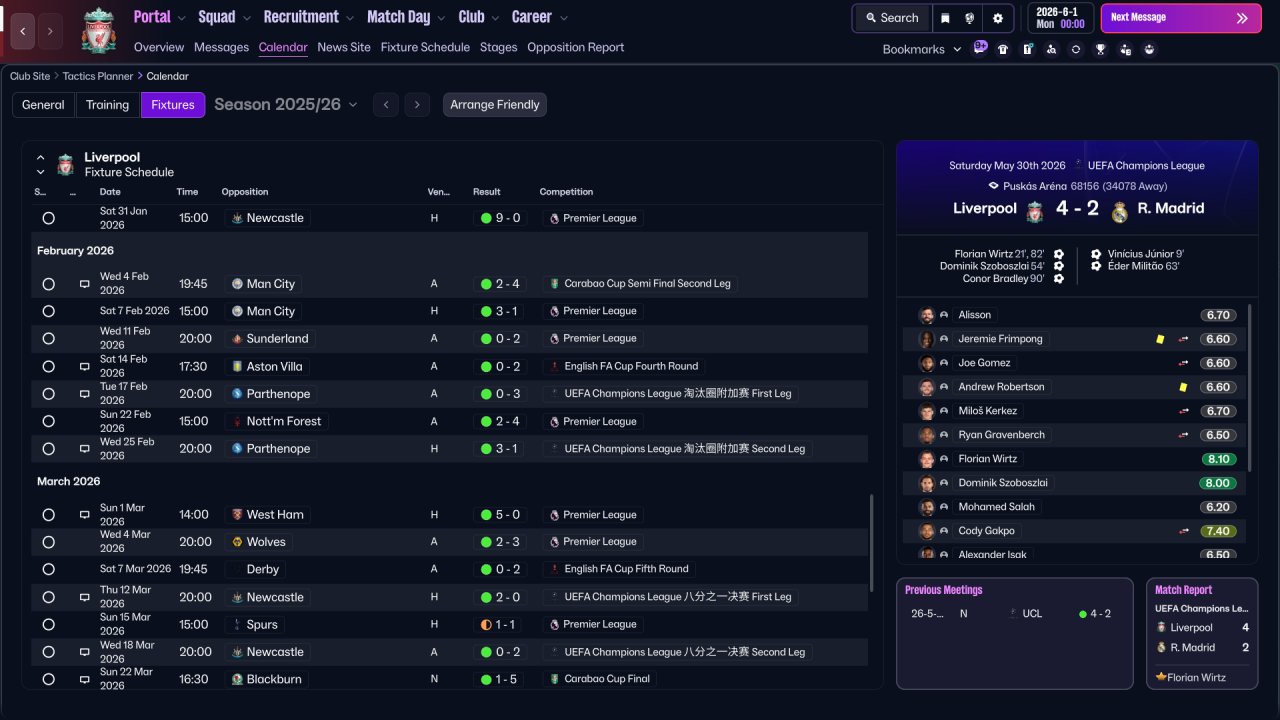This screenshot has width=1280, height=720.
Task: Select the radio button for Wolves fixture
Action: tap(48, 542)
